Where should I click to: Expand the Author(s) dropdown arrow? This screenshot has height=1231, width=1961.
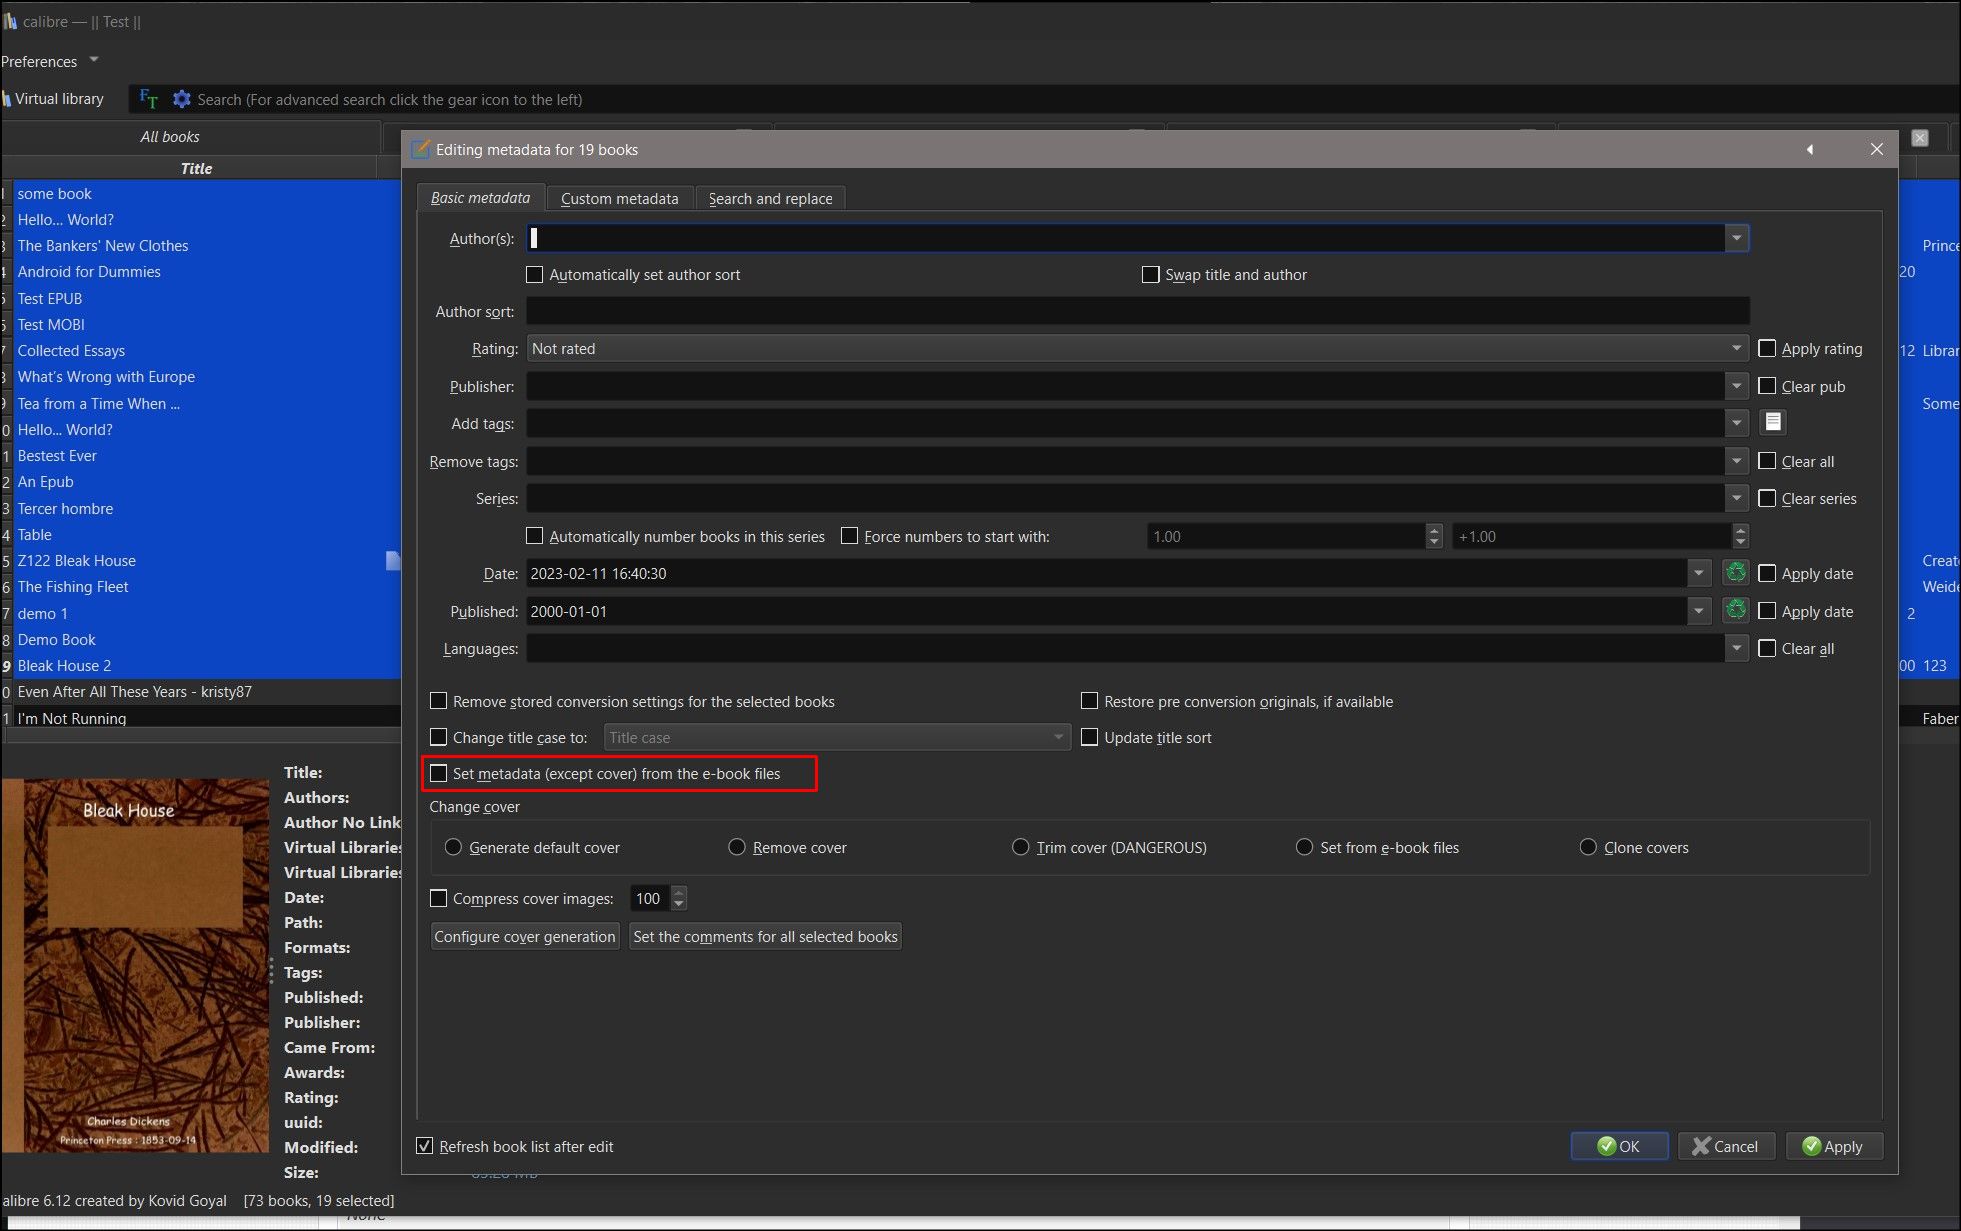1736,238
